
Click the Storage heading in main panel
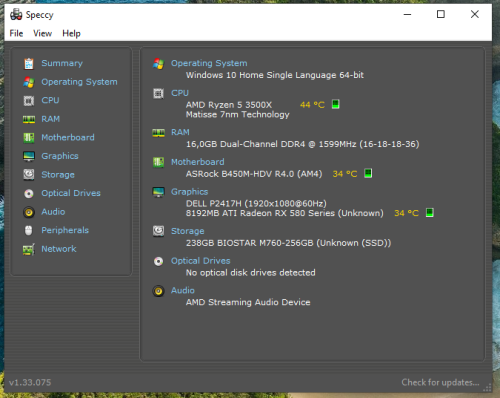[x=188, y=231]
